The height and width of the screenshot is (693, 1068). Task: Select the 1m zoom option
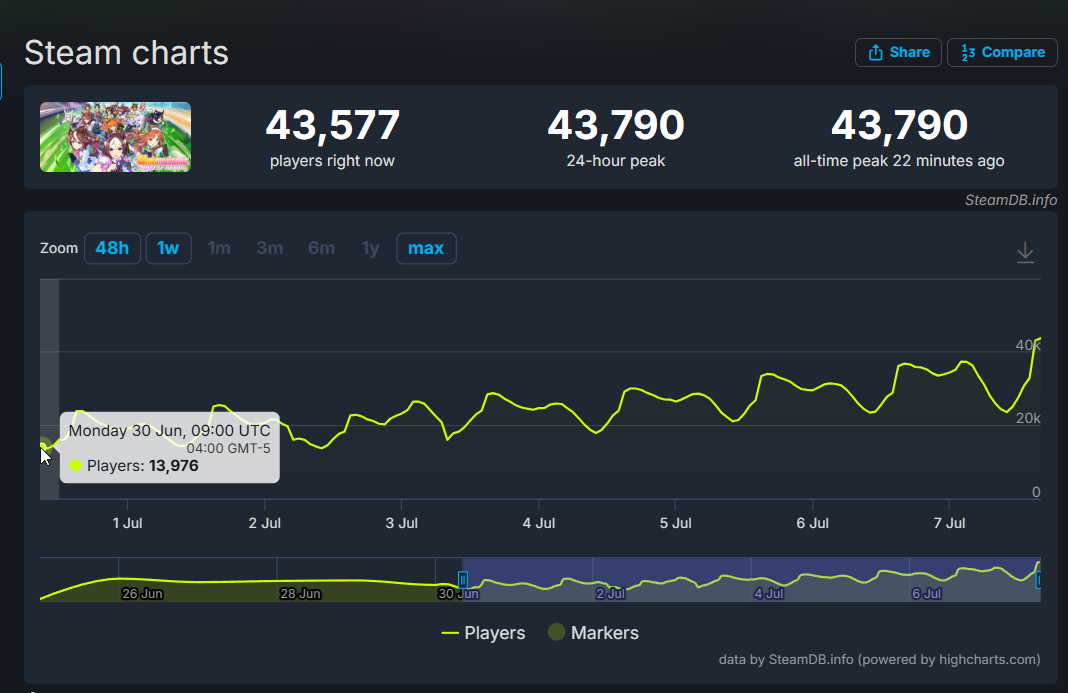[x=219, y=248]
